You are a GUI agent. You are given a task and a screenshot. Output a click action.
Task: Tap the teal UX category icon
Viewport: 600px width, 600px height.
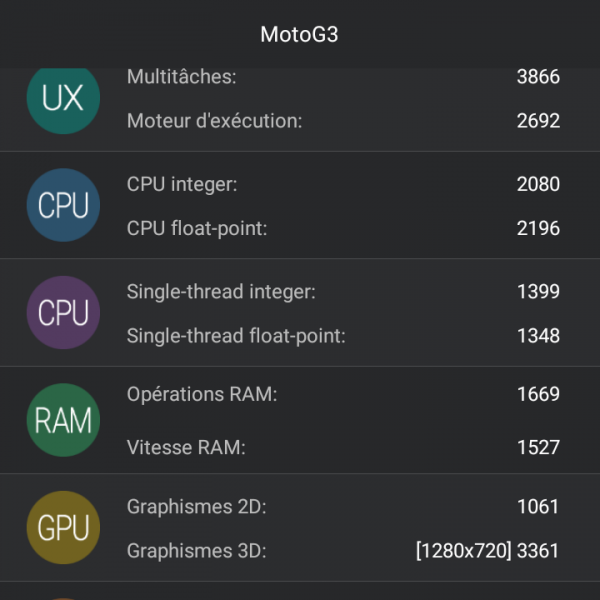63,98
